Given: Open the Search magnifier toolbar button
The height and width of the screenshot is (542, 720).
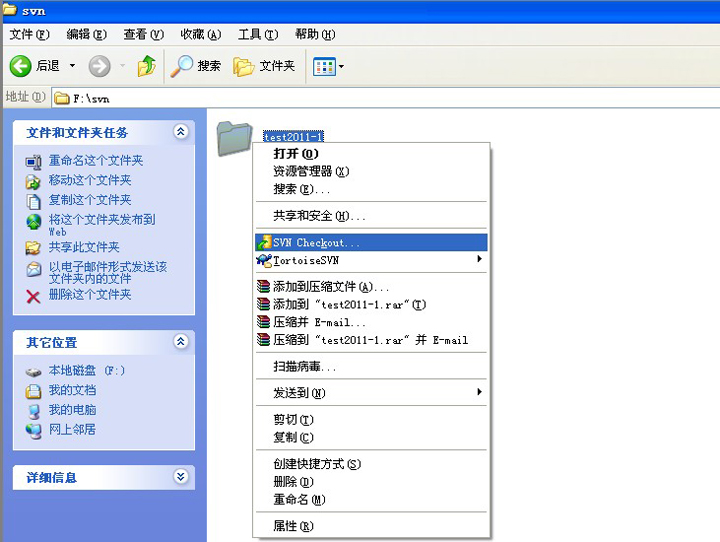Looking at the screenshot, I should click(x=196, y=66).
